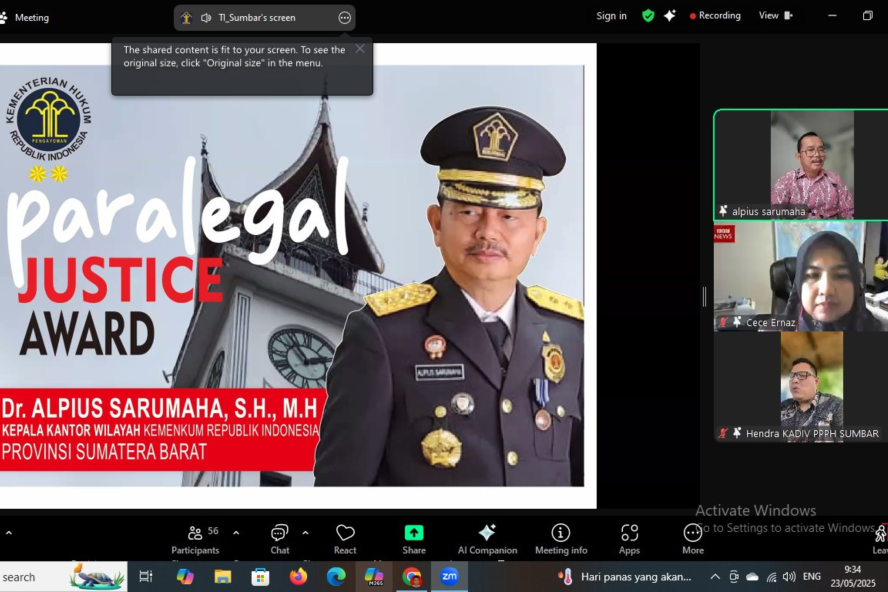Screen dimensions: 888x592
Task: Expand the Chat options caret
Action: tap(305, 532)
